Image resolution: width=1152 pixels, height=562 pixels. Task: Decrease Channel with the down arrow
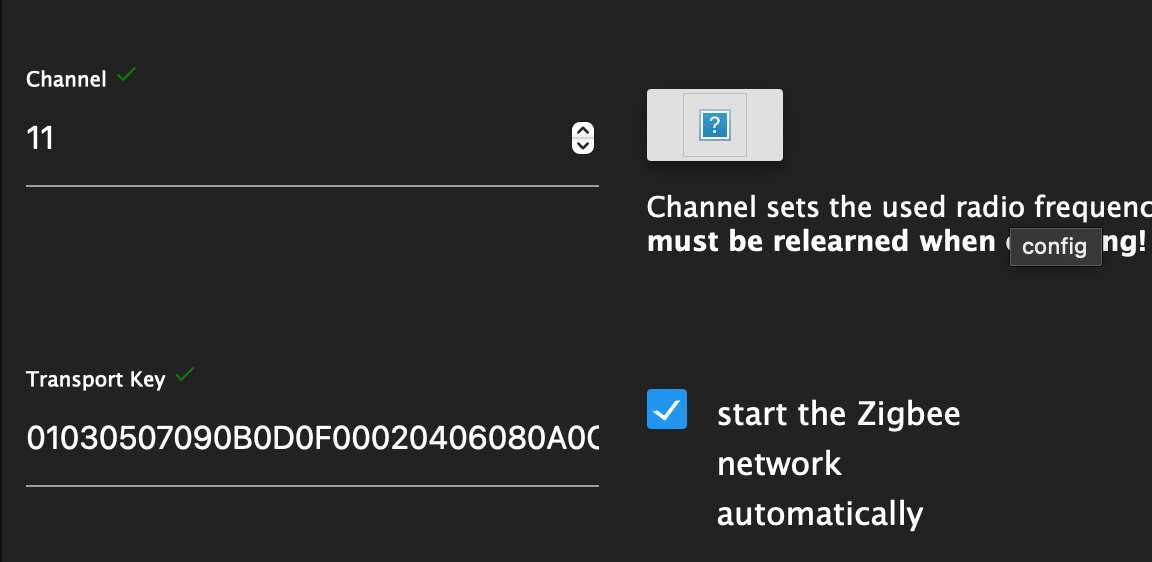(582, 146)
